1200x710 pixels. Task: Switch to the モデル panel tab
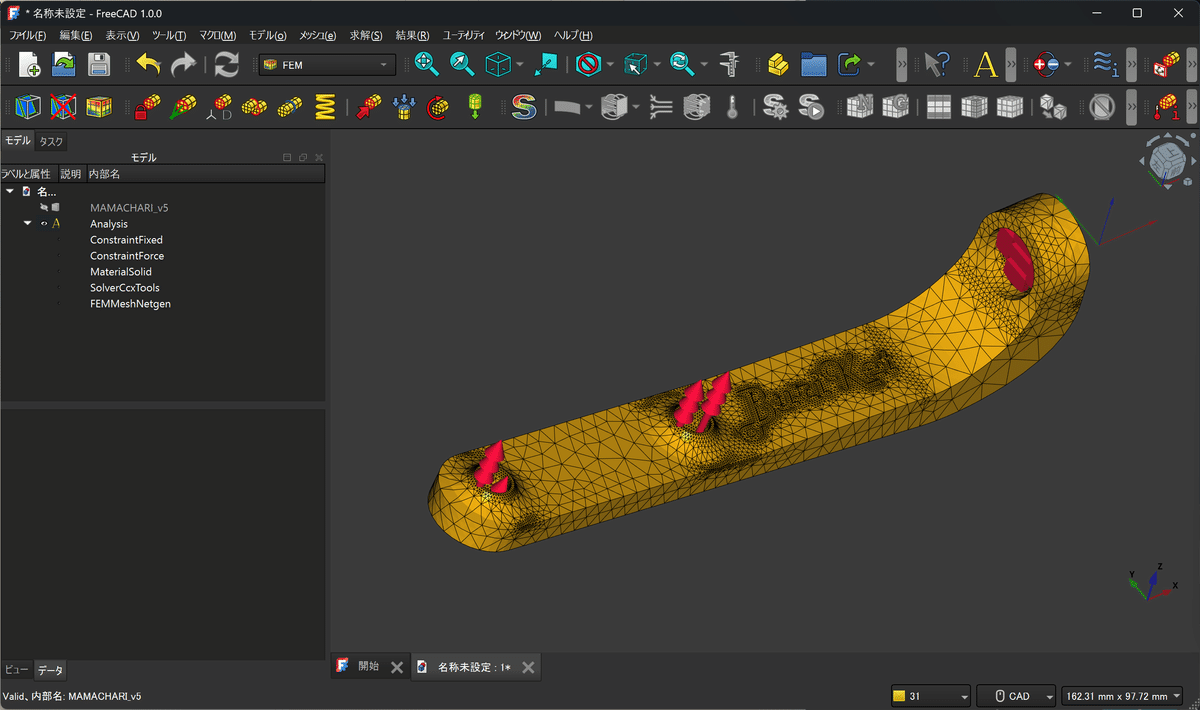(x=17, y=140)
